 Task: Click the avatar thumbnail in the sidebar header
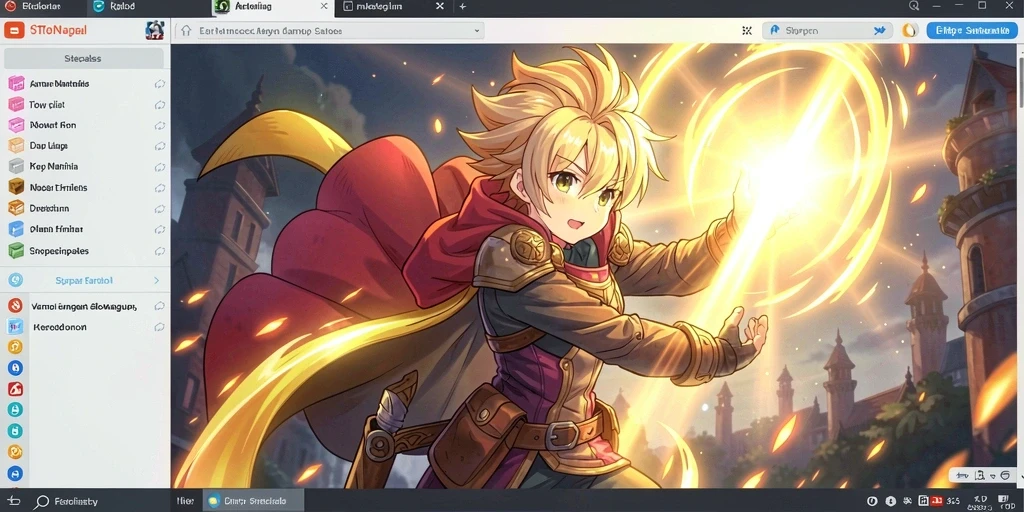point(155,30)
